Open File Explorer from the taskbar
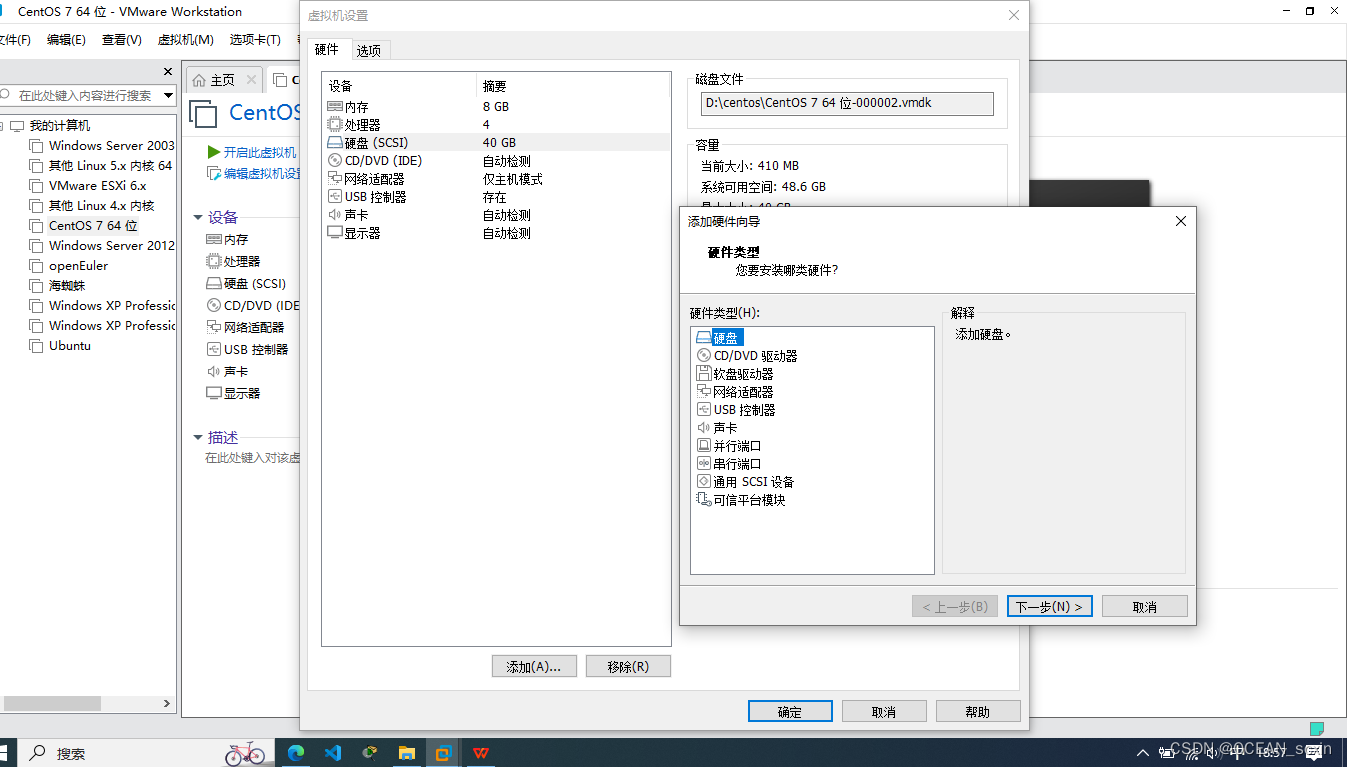The image size is (1347, 767). click(406, 753)
